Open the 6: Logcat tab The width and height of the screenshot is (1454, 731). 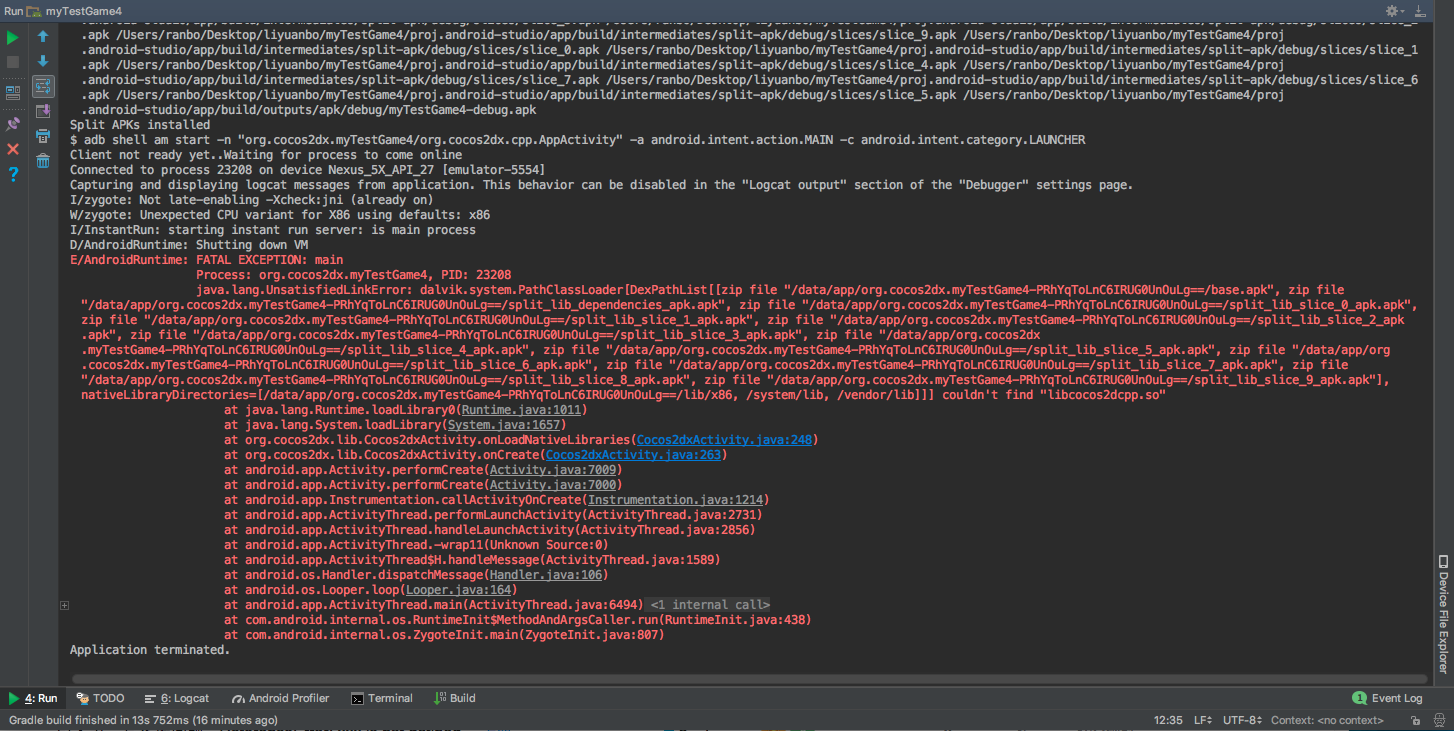[177, 698]
